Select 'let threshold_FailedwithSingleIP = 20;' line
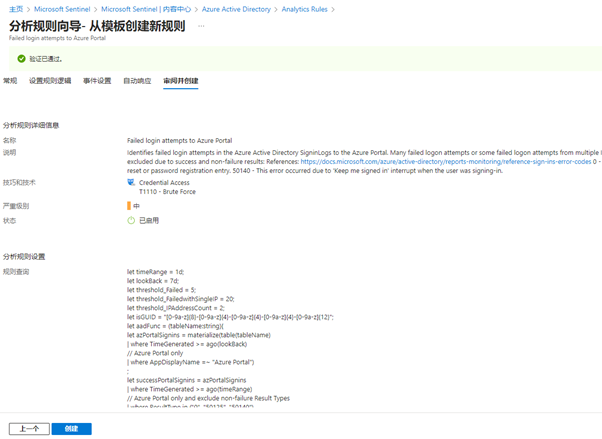This screenshot has height=439, width=602. (180, 299)
